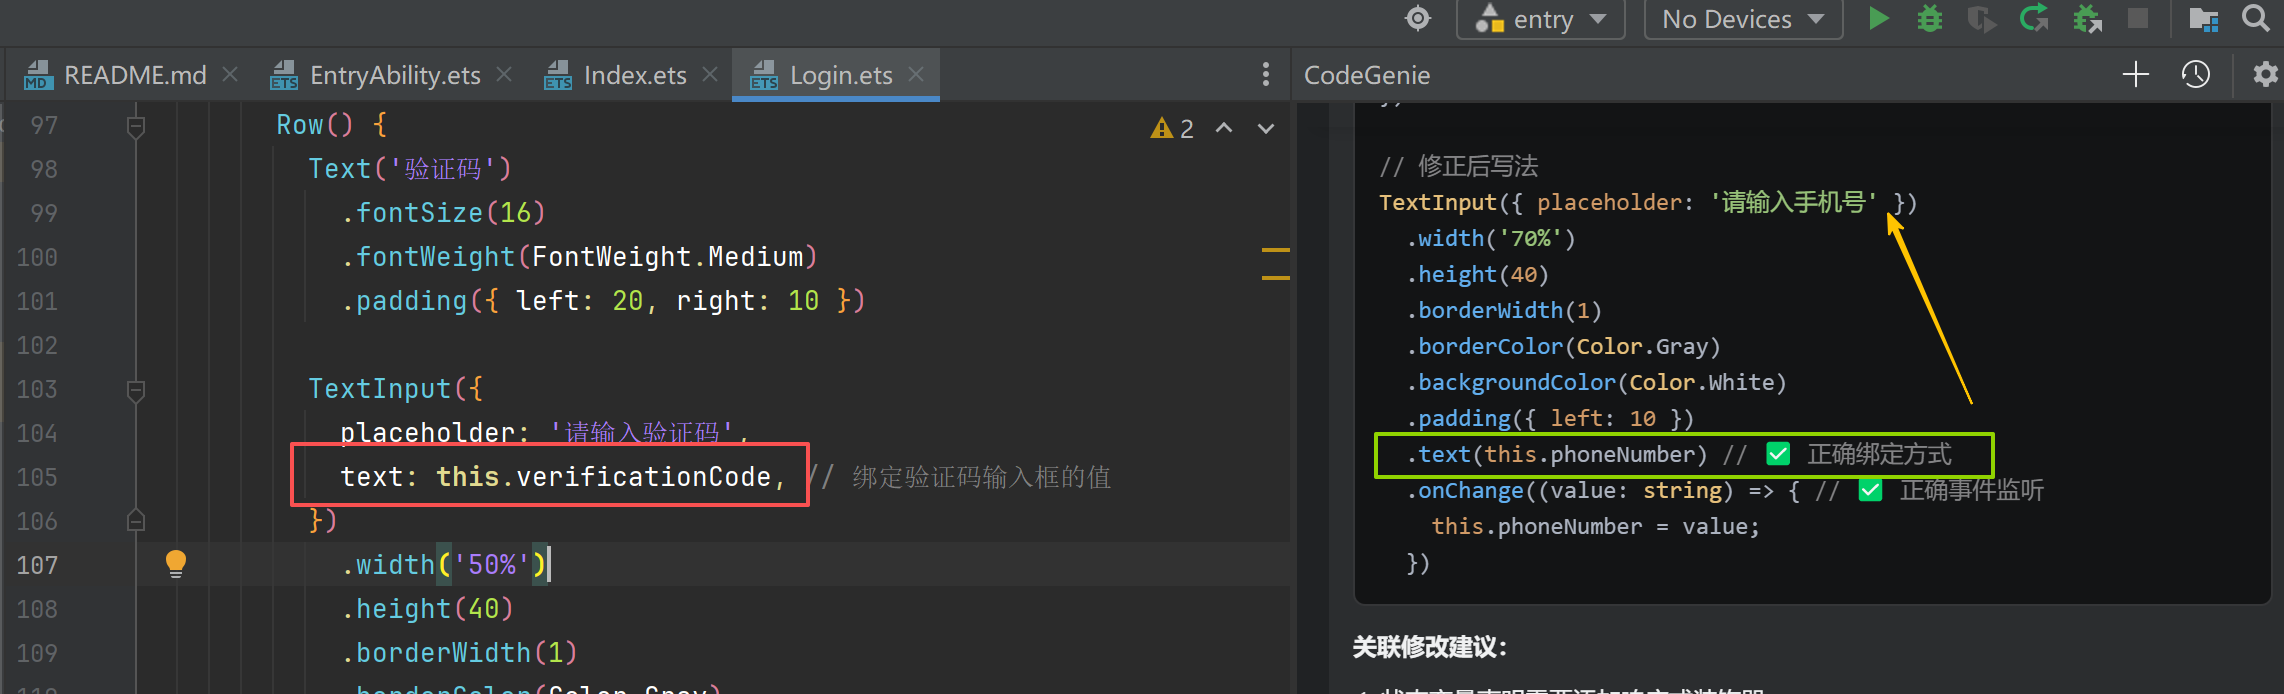2284x694 pixels.
Task: Click the CodeGenie panel title
Action: click(1367, 75)
